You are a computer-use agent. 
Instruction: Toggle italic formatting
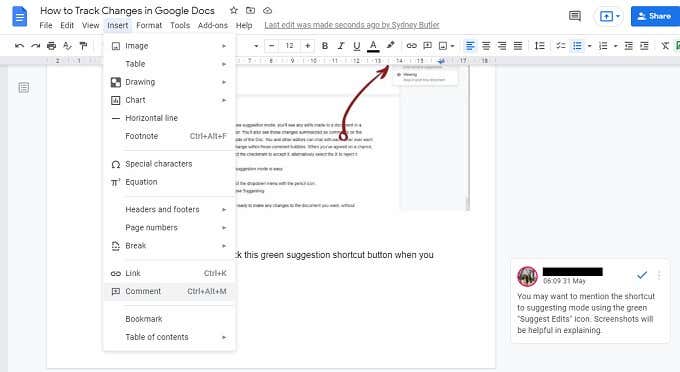tap(340, 46)
